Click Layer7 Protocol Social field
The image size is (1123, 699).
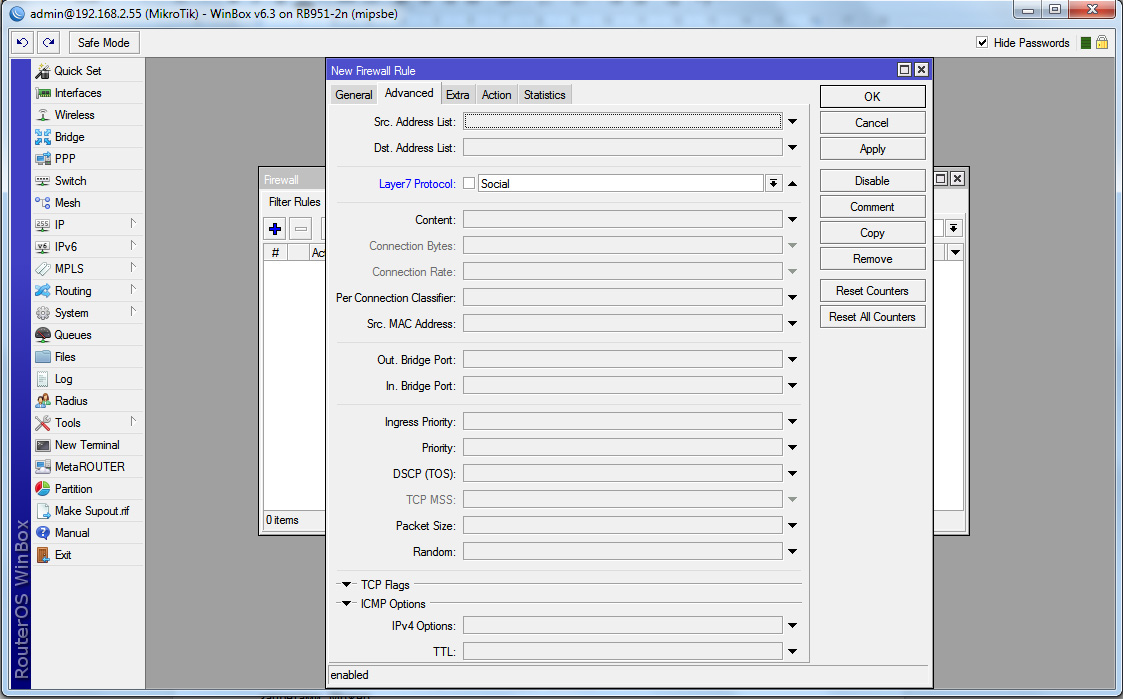pos(620,183)
